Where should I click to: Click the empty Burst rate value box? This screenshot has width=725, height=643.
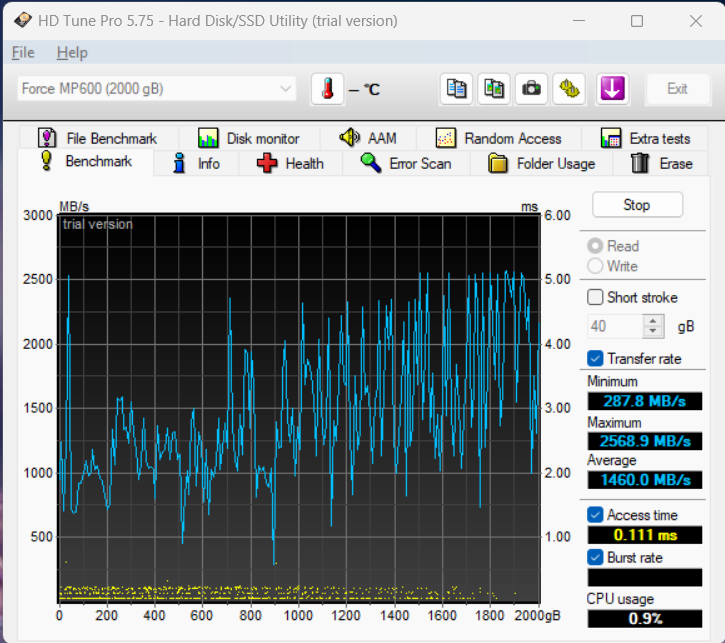(x=645, y=577)
